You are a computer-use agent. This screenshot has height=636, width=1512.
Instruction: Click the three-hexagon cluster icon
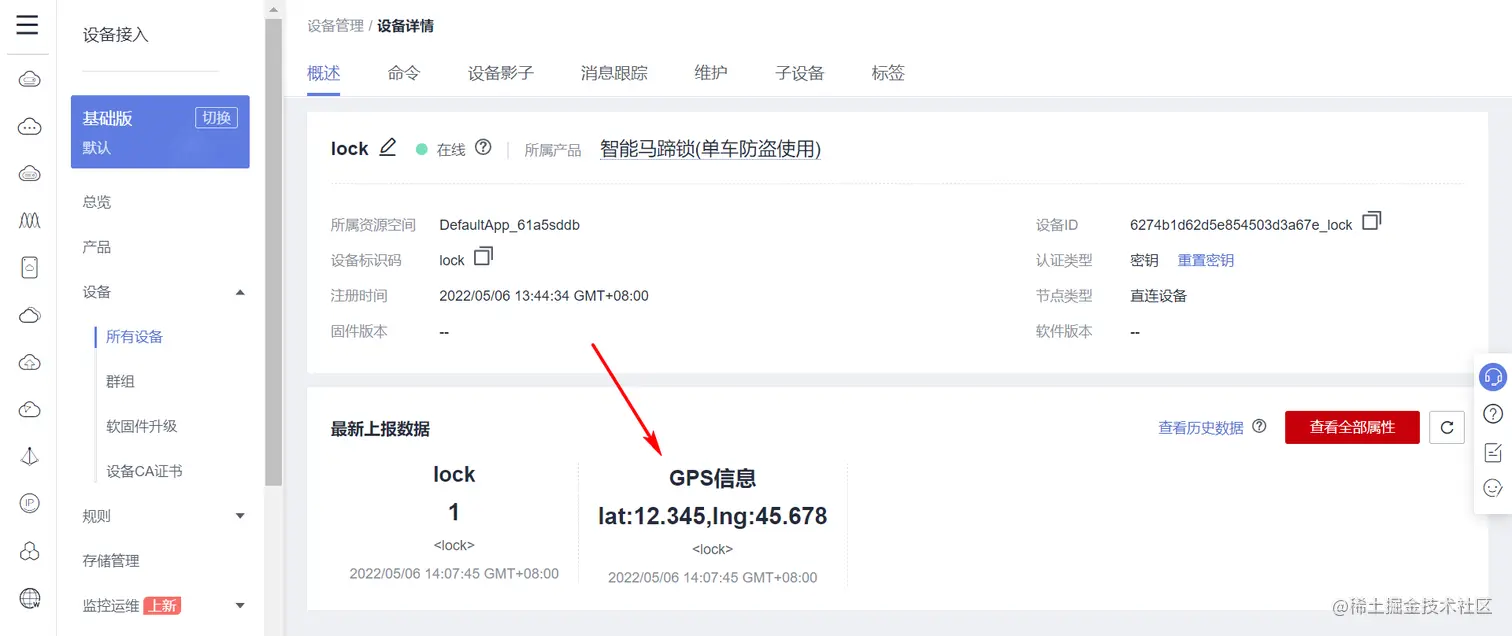coord(30,551)
